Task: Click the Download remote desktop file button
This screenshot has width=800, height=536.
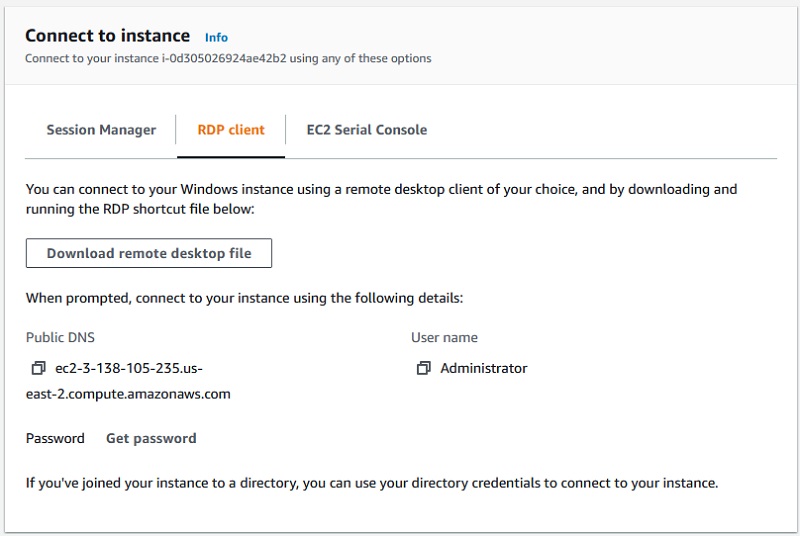Action: coord(149,253)
